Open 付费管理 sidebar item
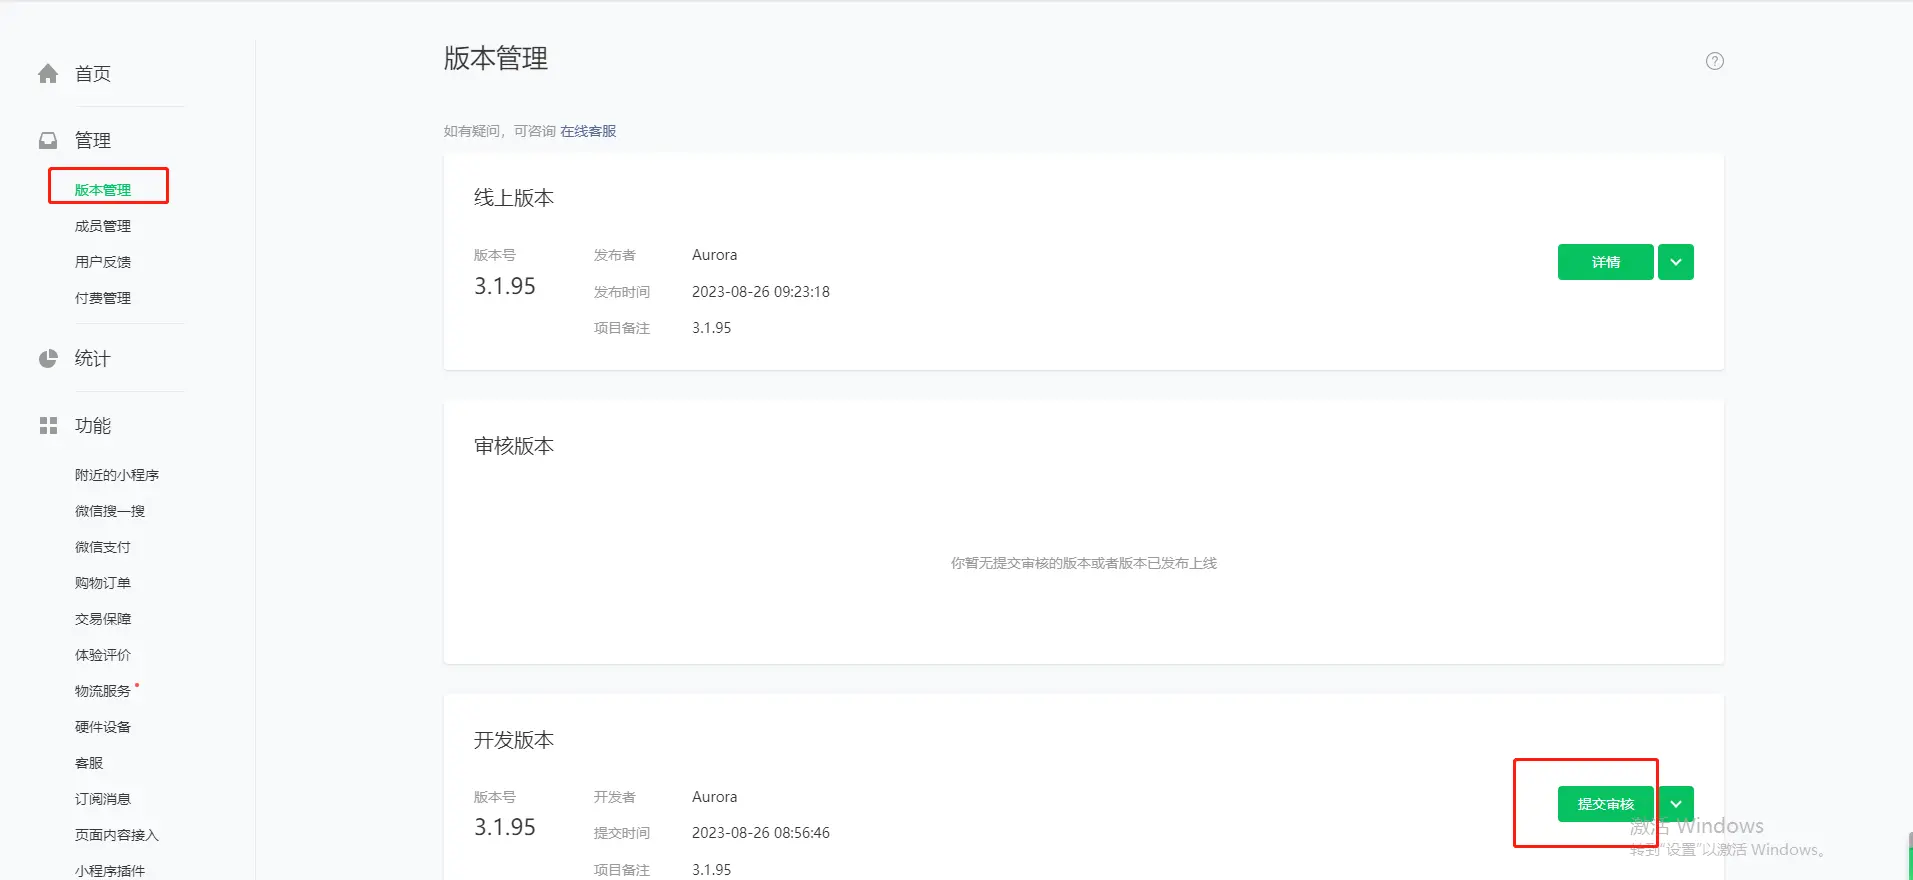 coord(103,298)
